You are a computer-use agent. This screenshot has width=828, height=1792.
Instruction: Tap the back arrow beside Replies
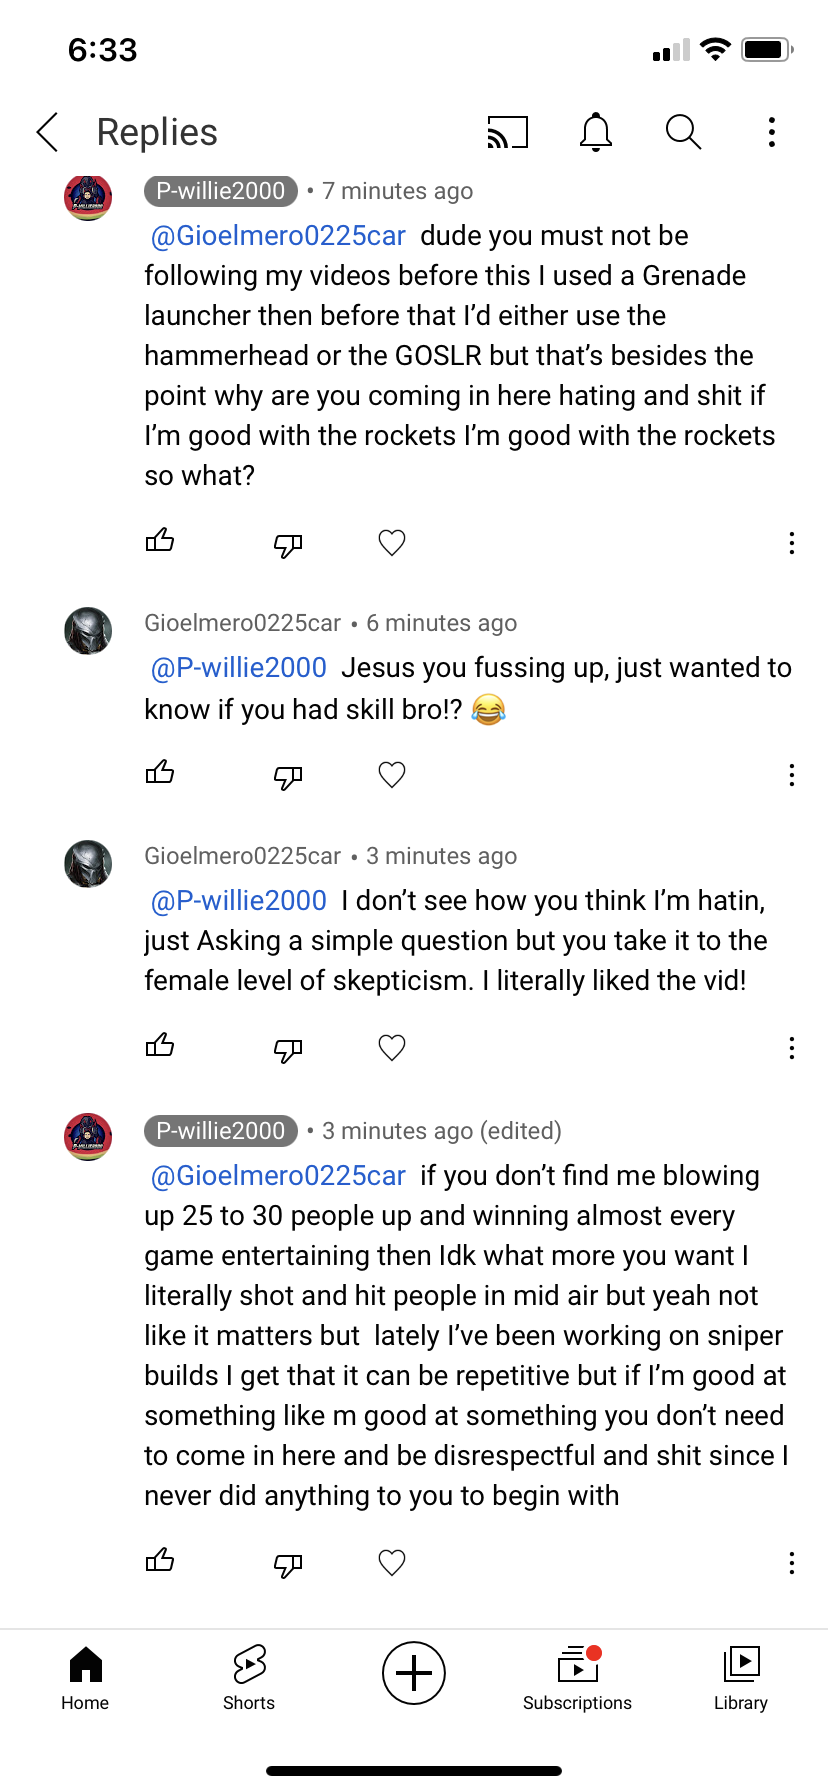coord(48,132)
